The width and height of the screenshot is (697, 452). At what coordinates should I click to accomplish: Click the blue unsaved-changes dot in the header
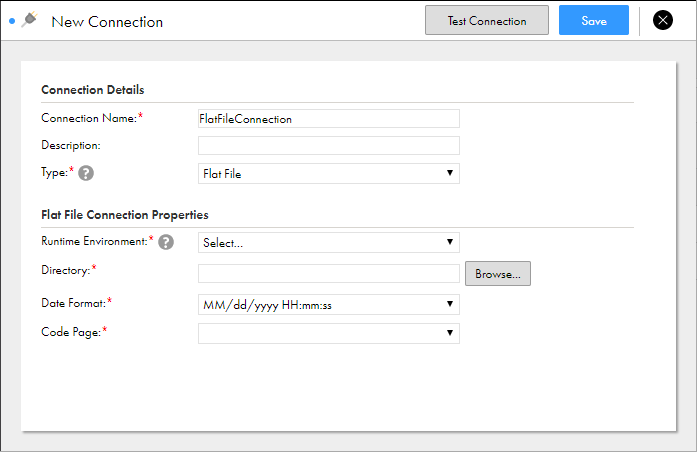coord(12,21)
